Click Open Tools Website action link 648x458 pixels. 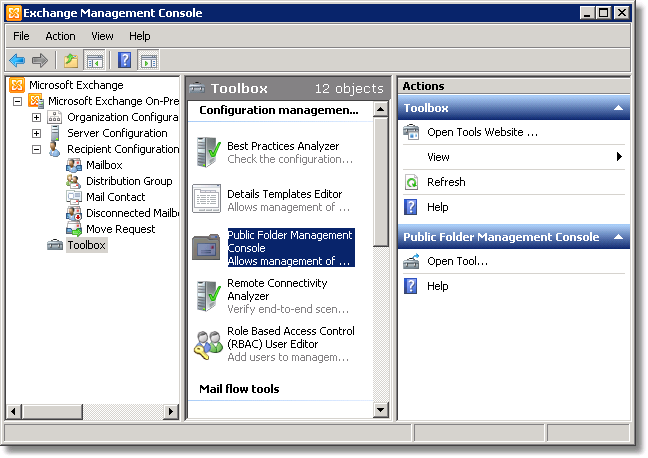tap(482, 132)
